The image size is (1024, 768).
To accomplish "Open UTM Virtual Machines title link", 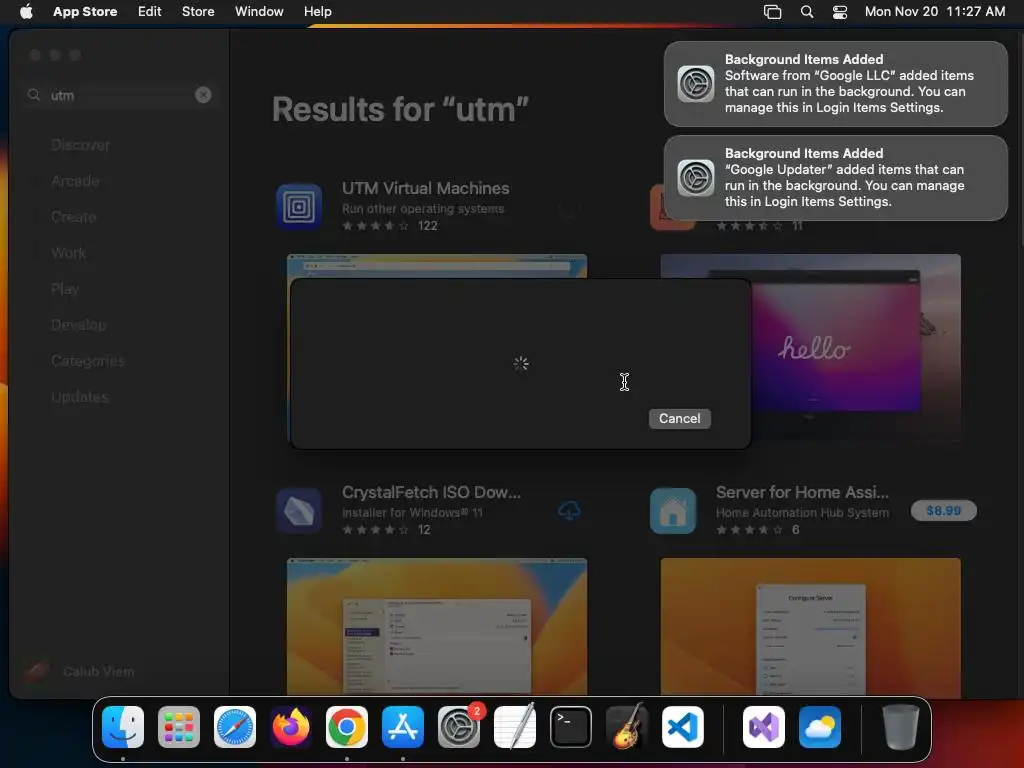I will [426, 188].
